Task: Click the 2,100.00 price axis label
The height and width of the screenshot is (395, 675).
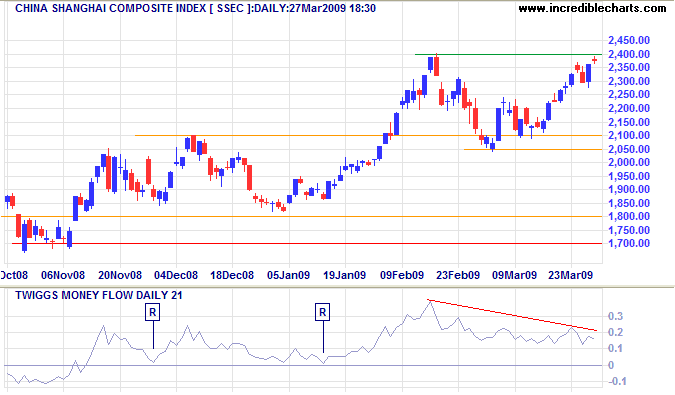Action: pos(629,135)
